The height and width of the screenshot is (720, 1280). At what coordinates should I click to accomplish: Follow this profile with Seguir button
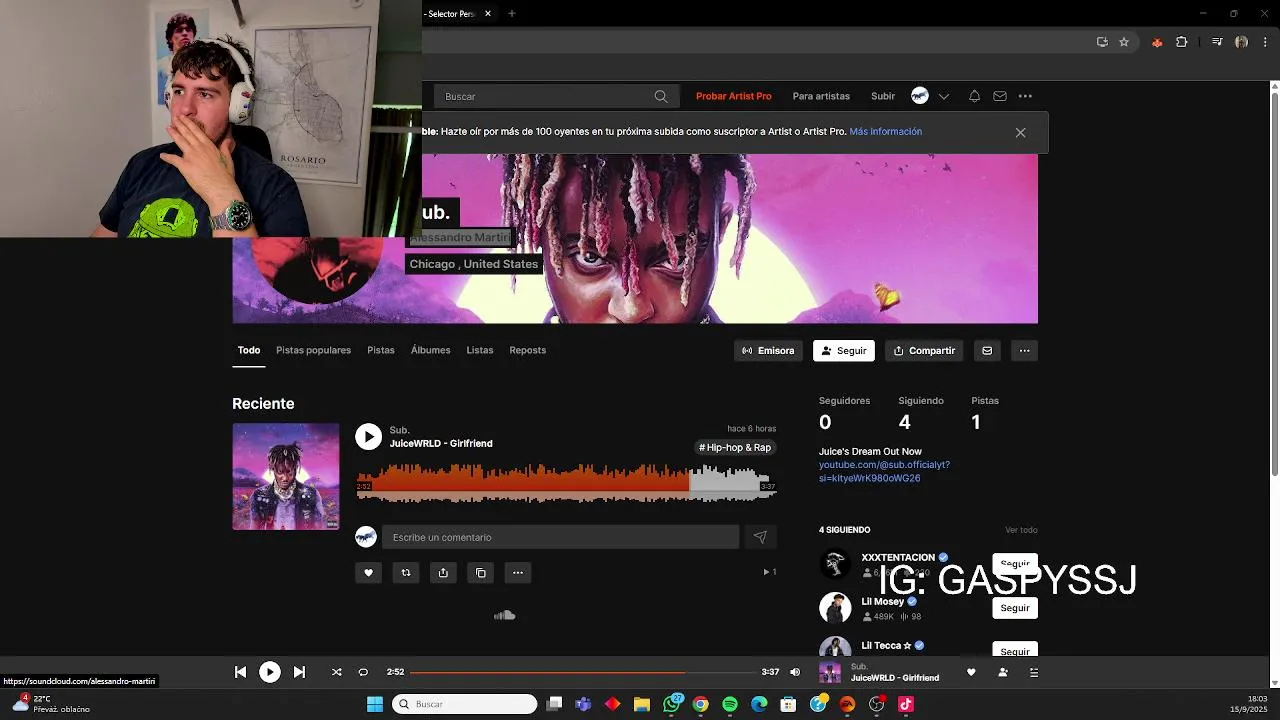(844, 351)
